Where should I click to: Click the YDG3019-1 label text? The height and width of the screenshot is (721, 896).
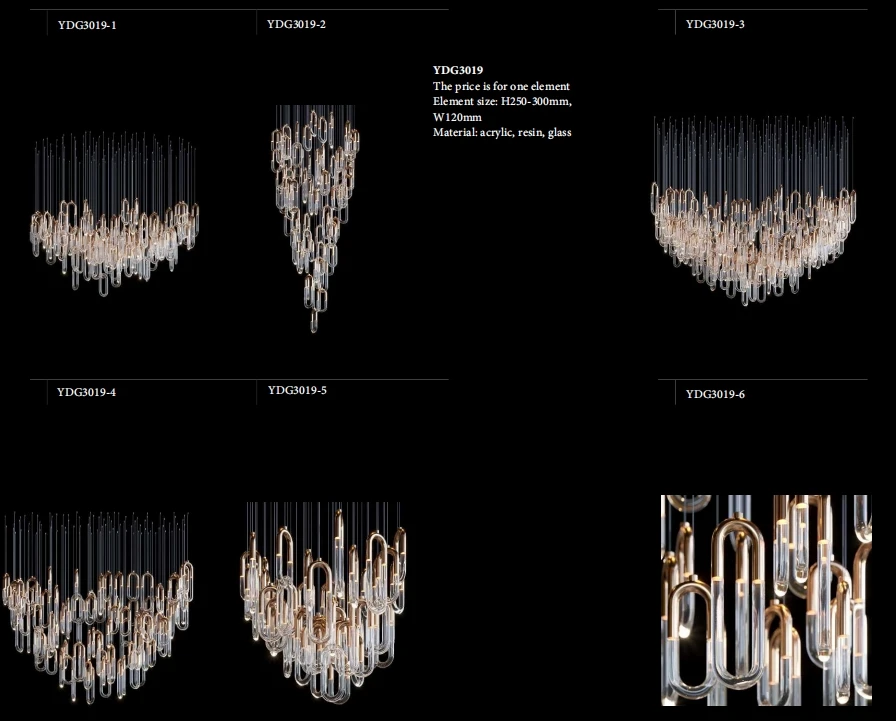click(87, 25)
